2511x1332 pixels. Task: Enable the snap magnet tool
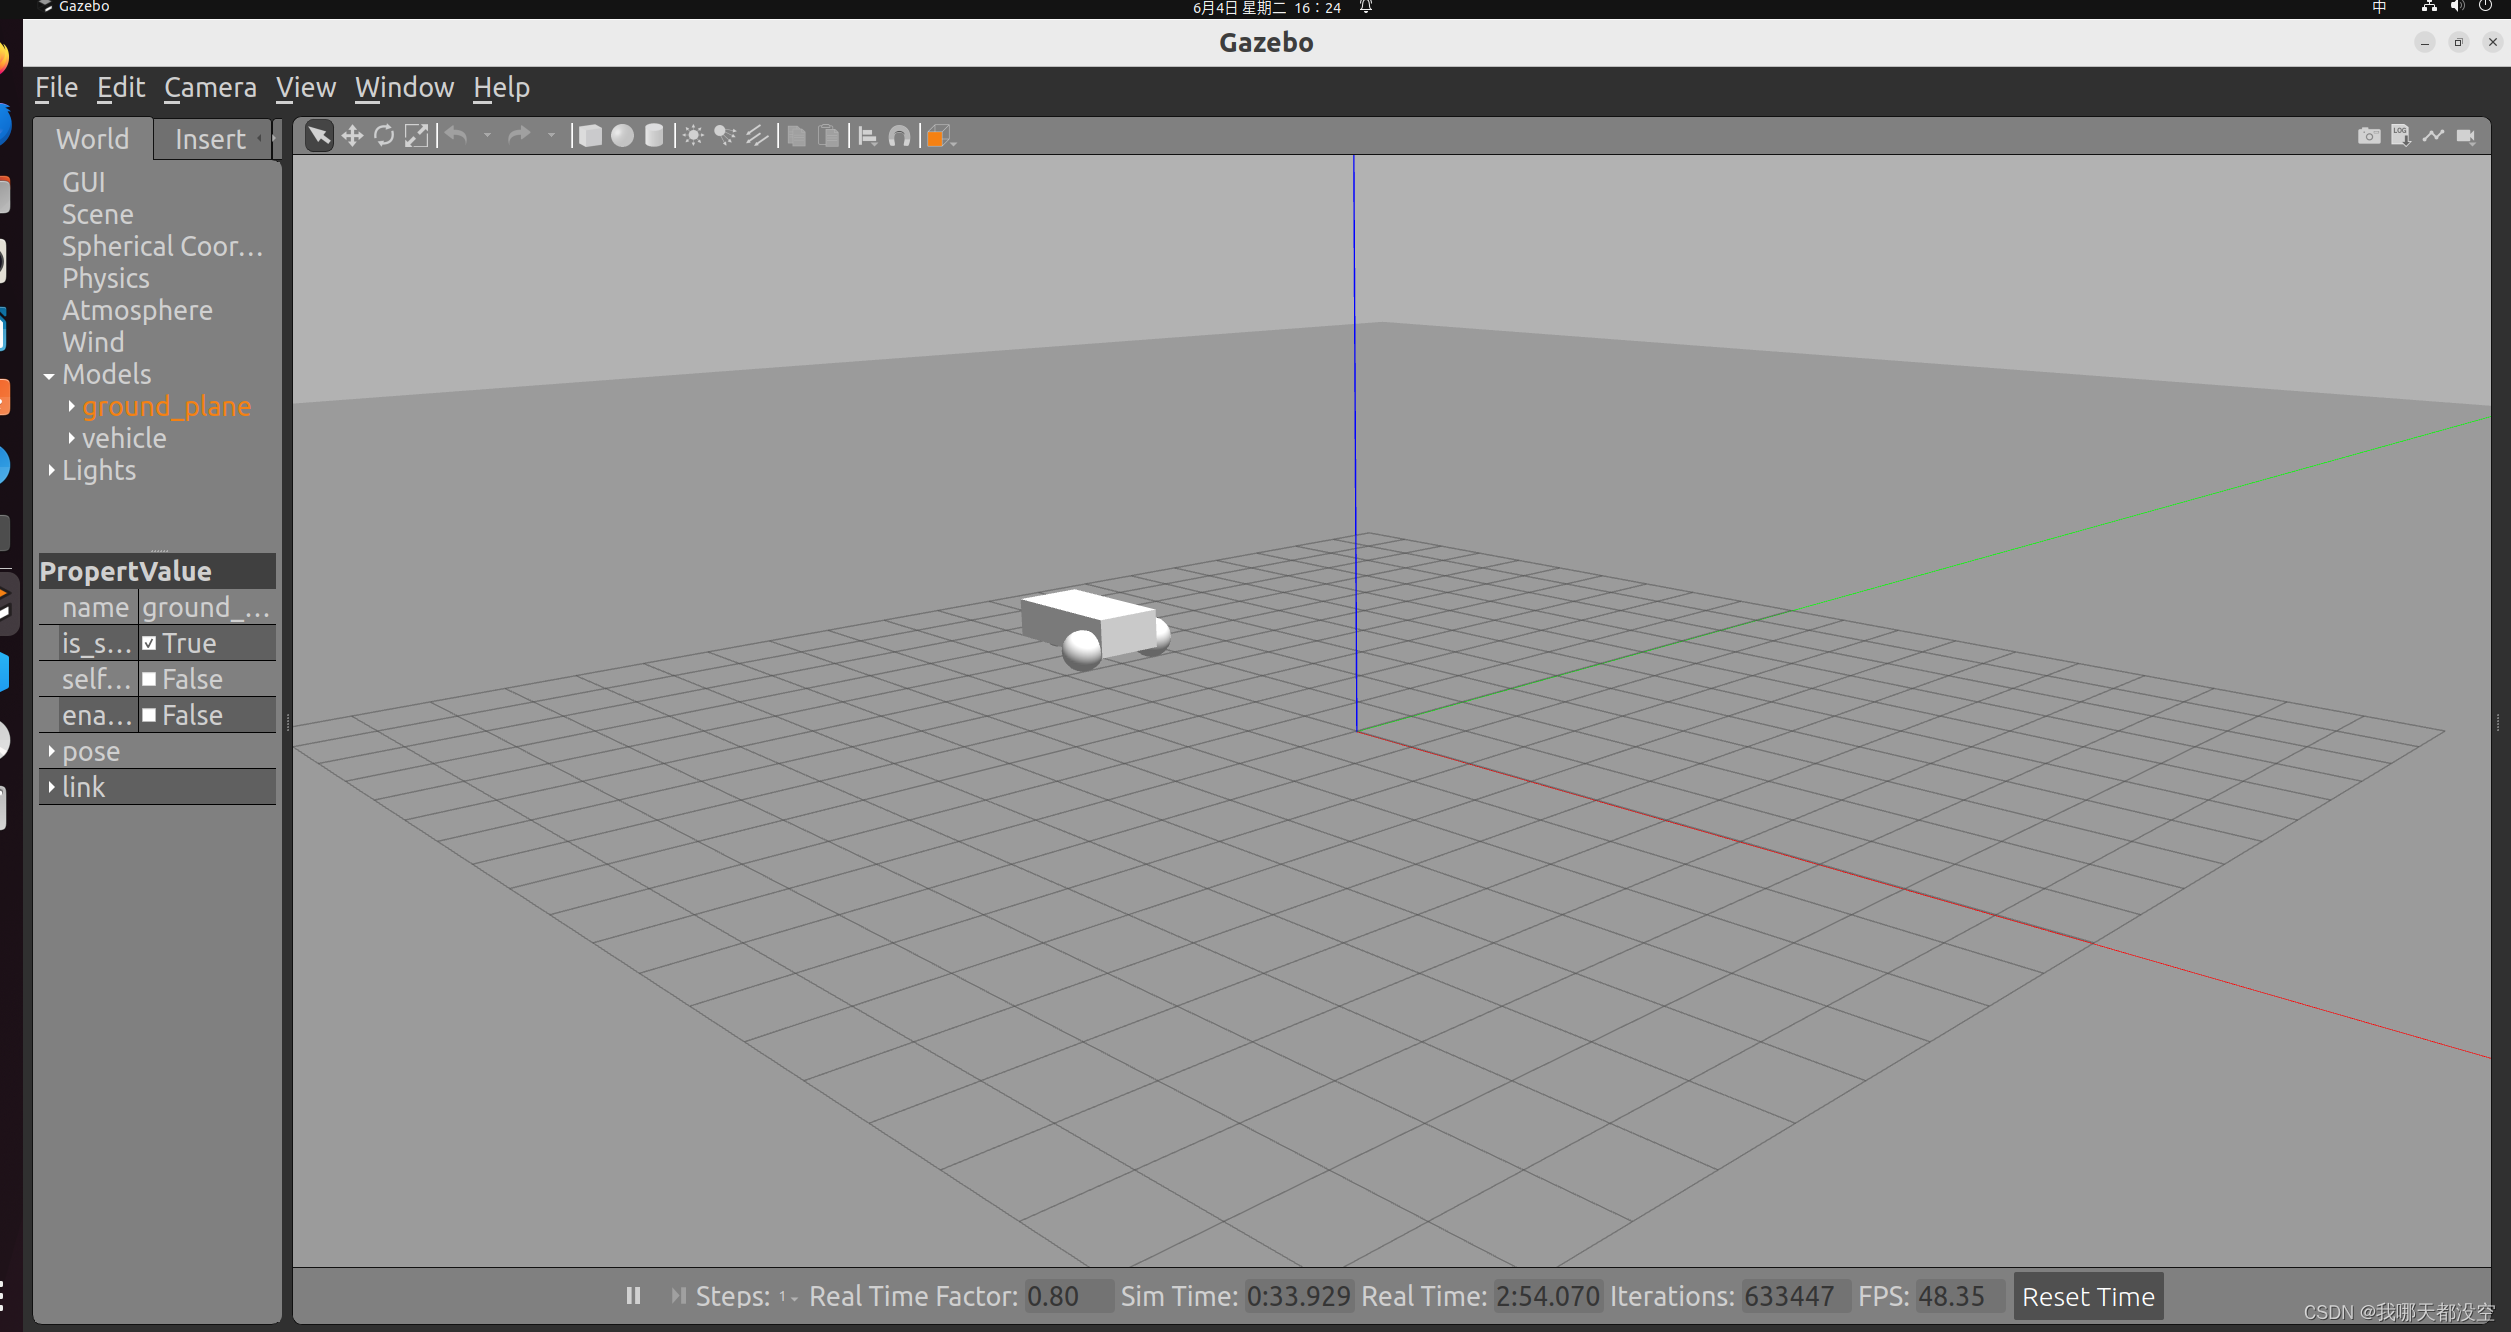point(899,136)
